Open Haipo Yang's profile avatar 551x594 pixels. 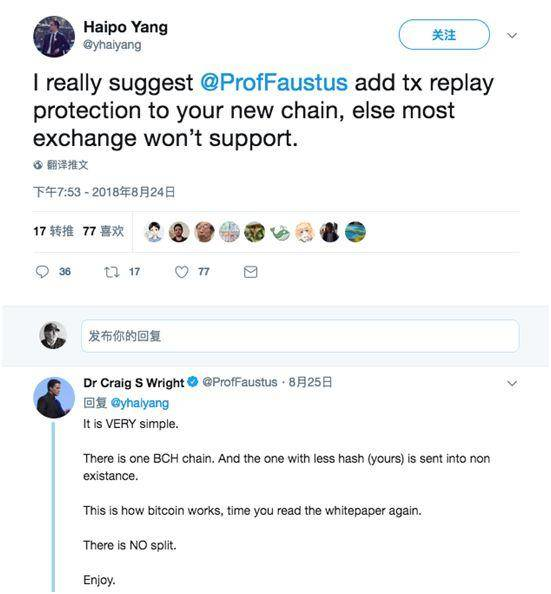(54, 36)
